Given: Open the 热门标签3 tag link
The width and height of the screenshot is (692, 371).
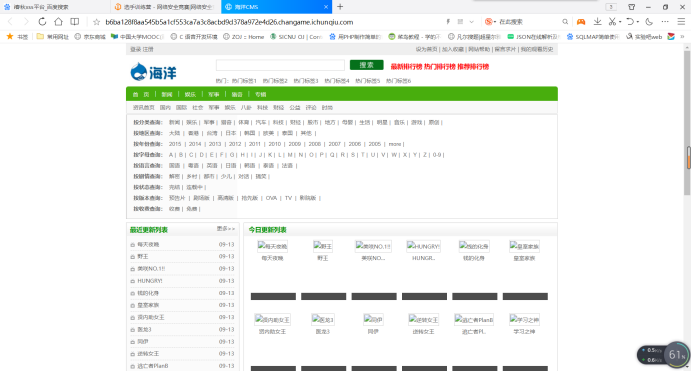Looking at the screenshot, I should click(306, 81).
